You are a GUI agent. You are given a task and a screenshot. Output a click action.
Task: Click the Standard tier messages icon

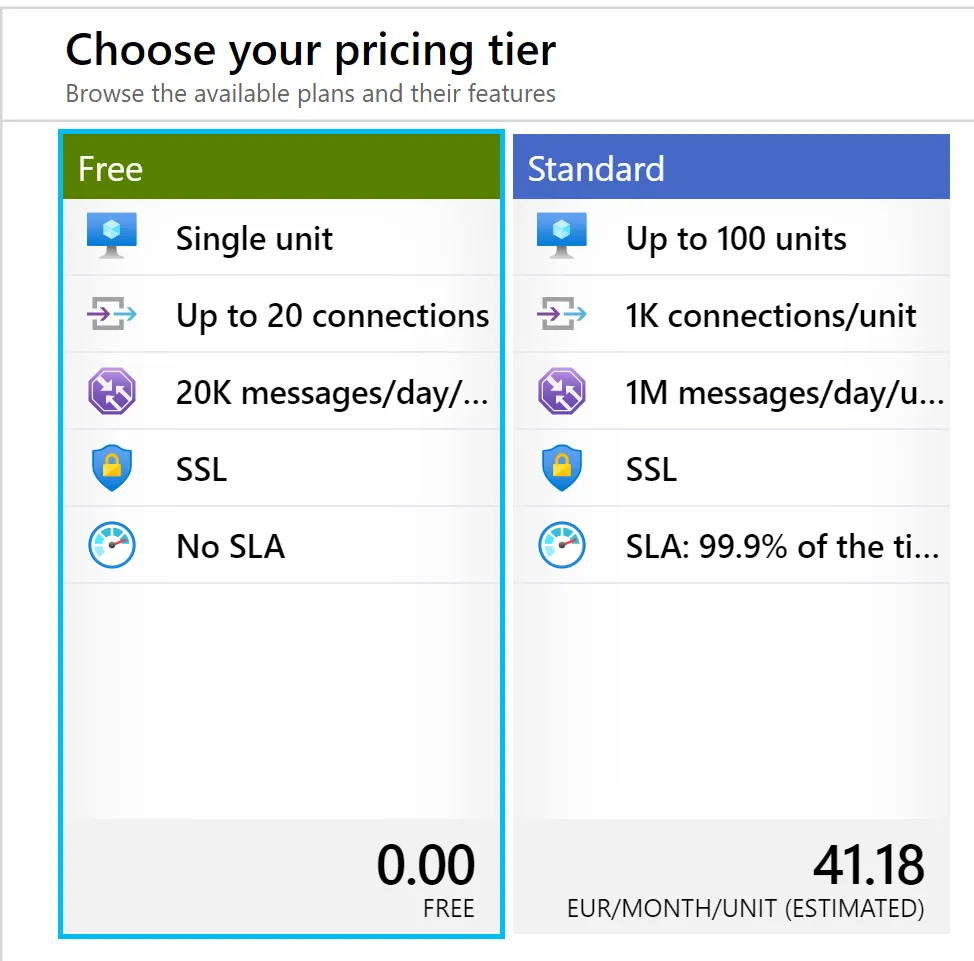click(562, 392)
